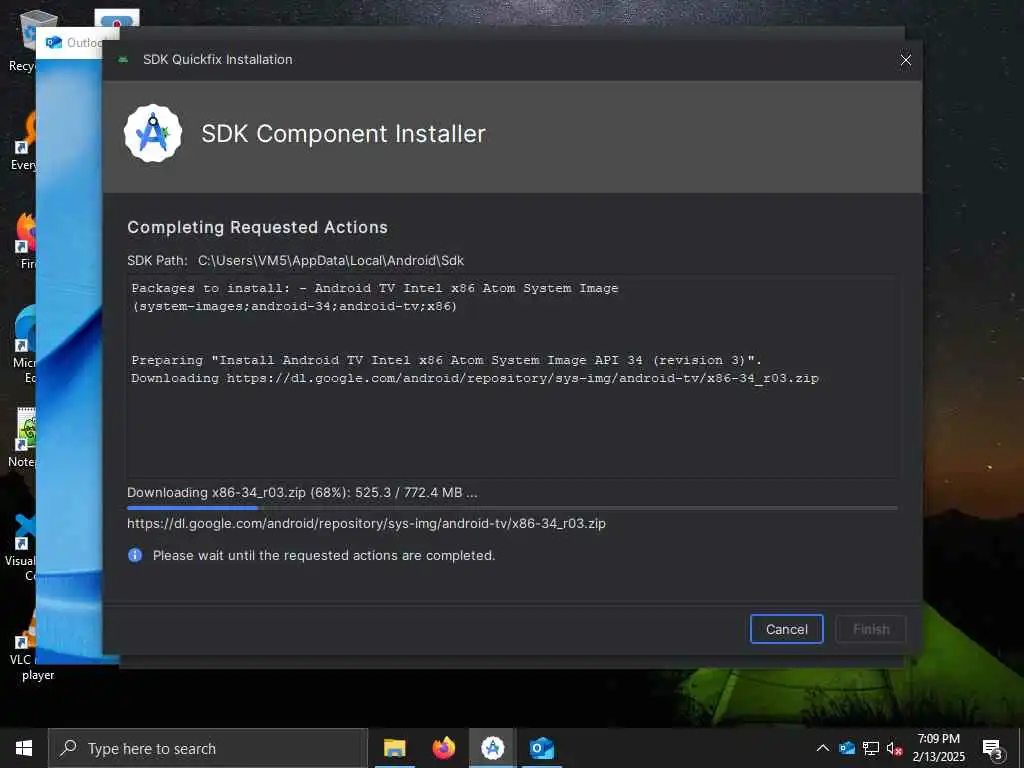Show hidden system tray icons

[823, 748]
